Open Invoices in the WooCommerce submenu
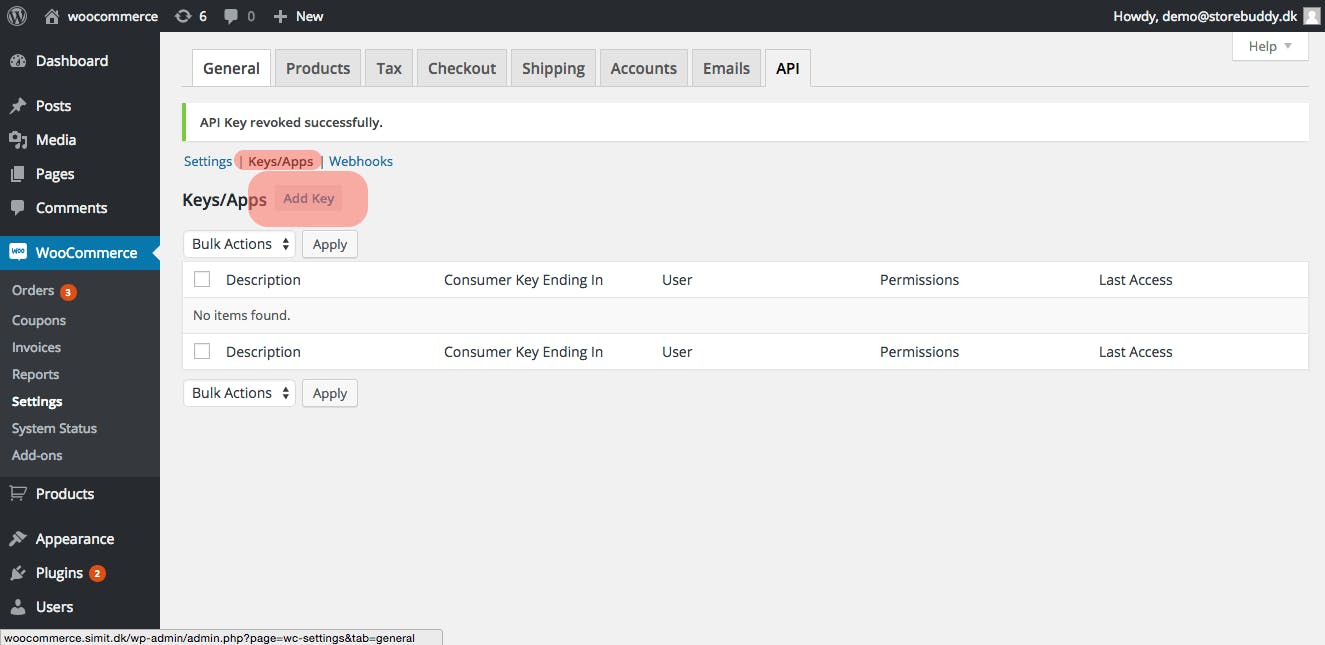This screenshot has width=1325, height=645. click(36, 347)
